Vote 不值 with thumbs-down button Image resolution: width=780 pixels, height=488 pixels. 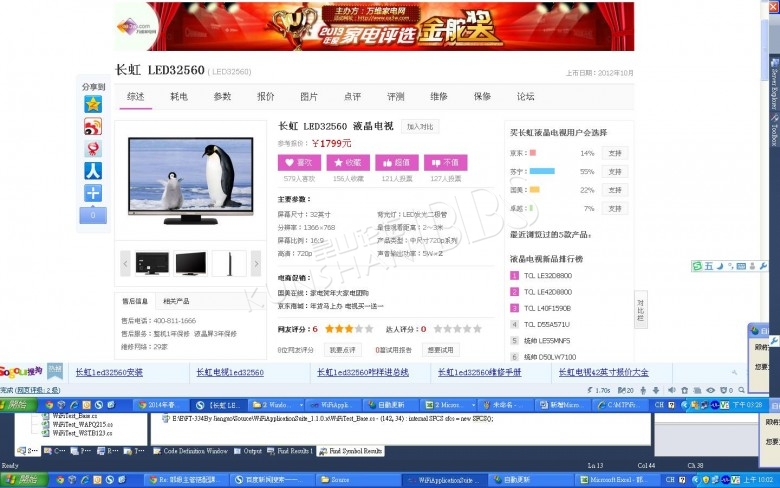(x=445, y=163)
